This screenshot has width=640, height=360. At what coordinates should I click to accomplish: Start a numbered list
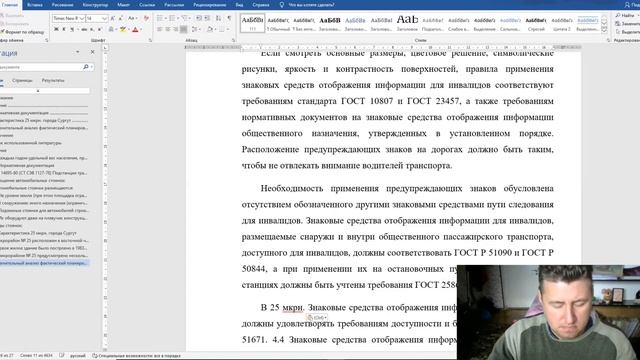click(x=173, y=18)
